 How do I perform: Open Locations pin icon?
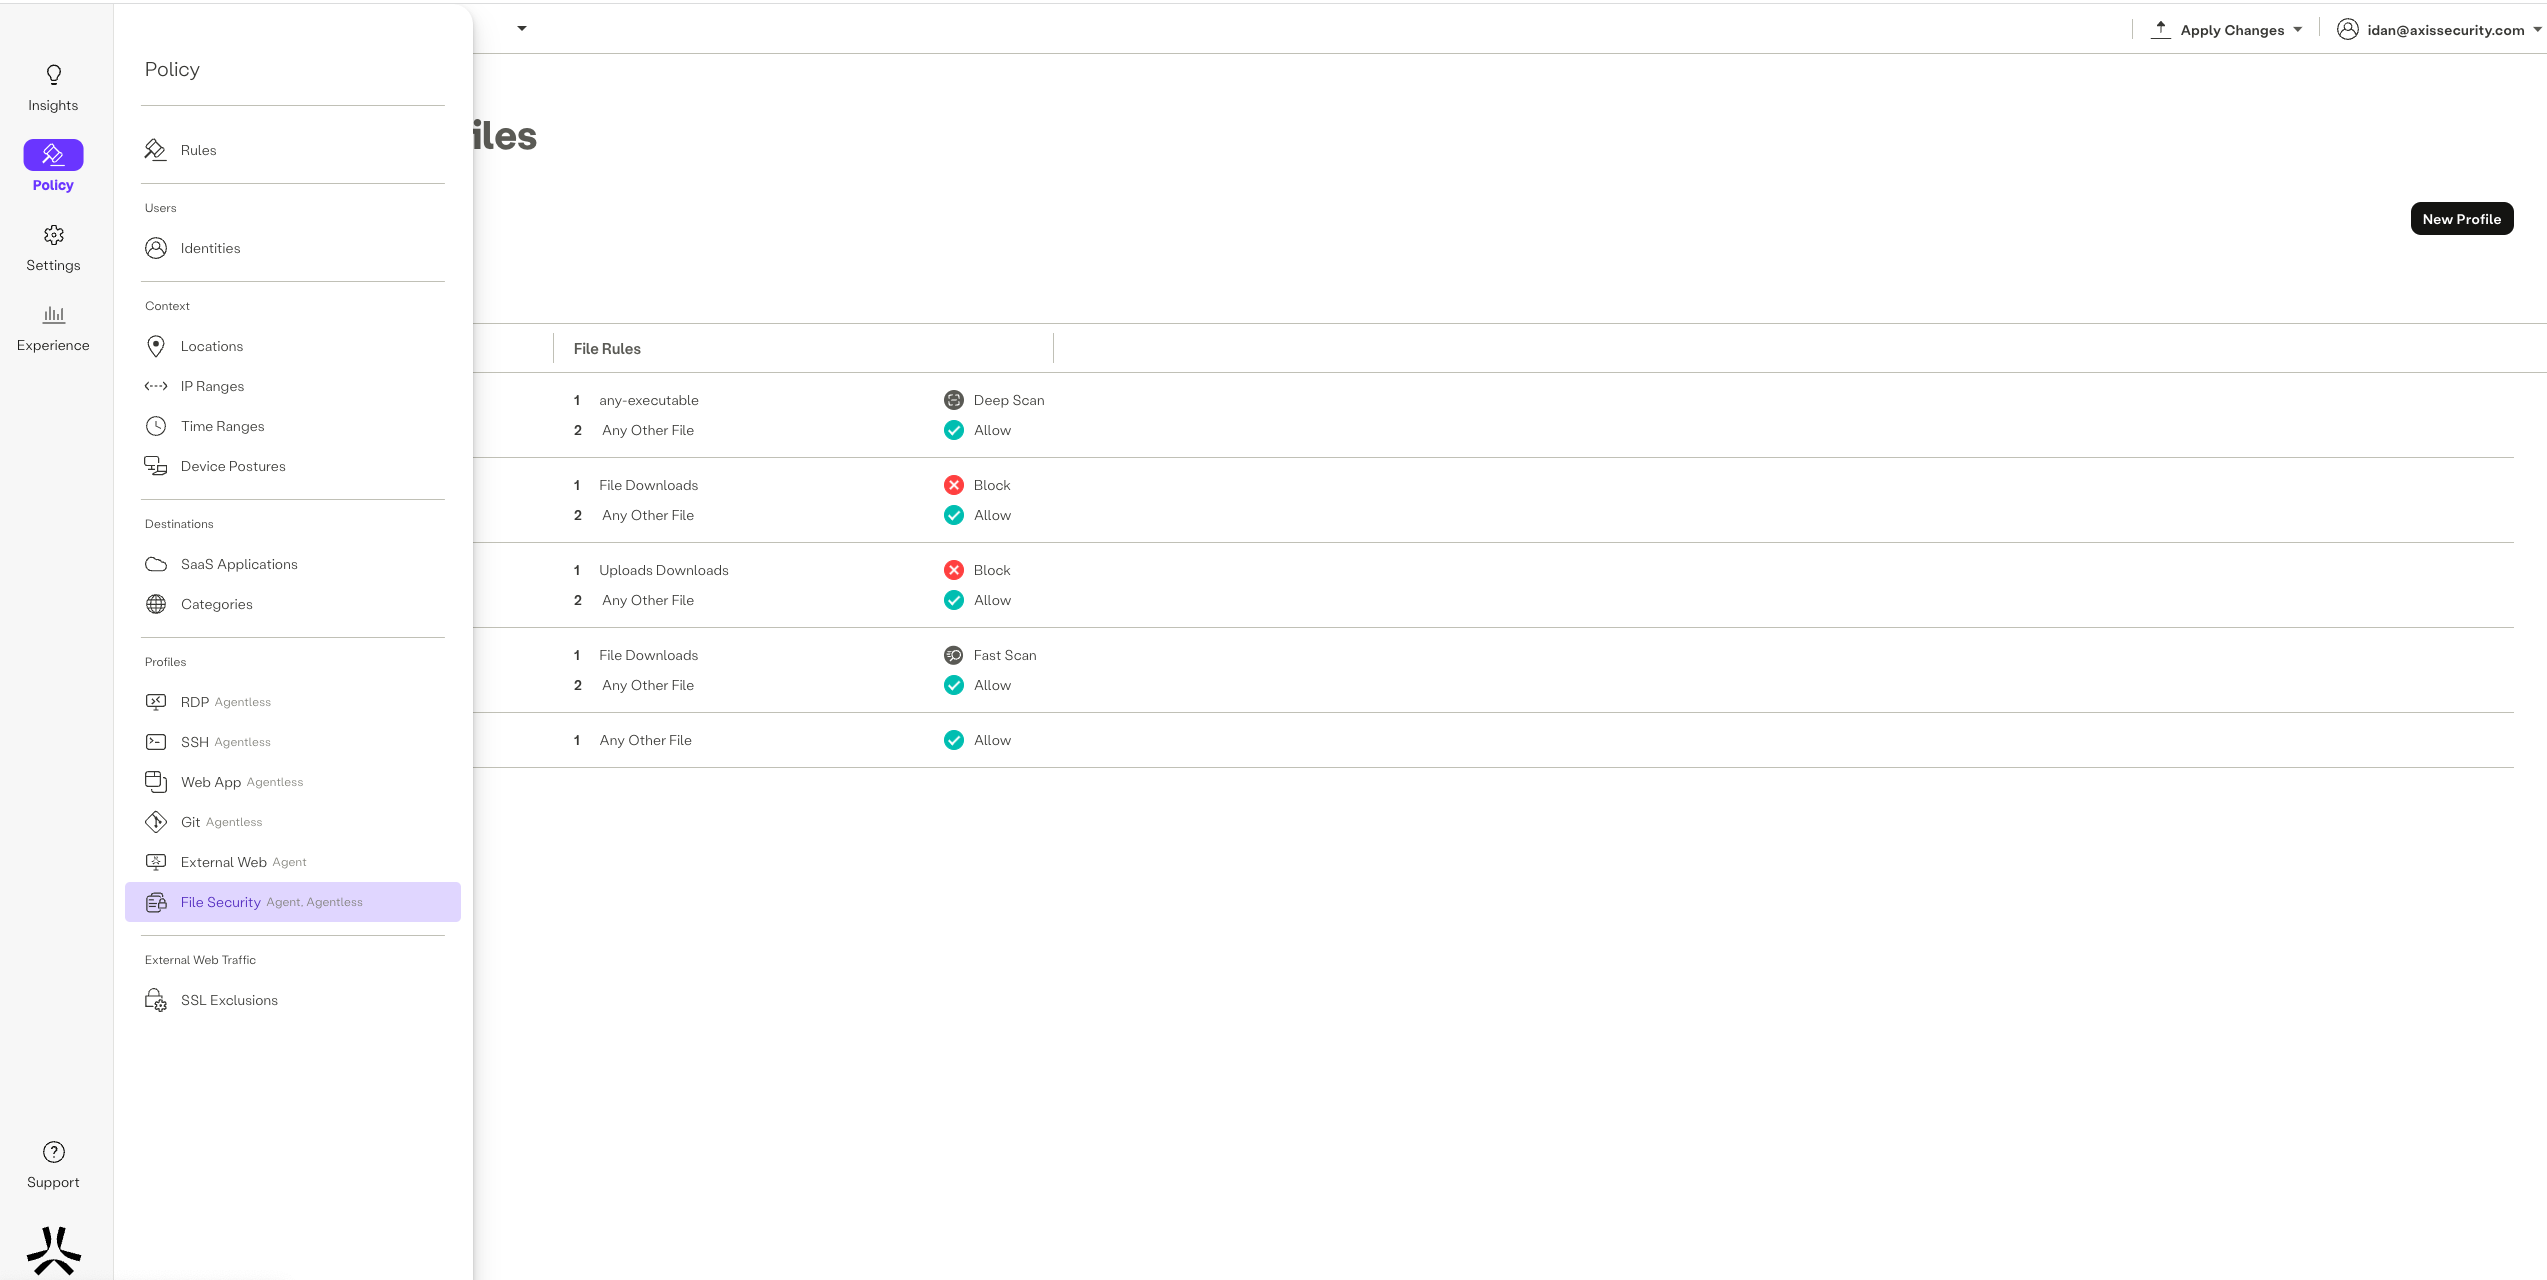(x=156, y=346)
